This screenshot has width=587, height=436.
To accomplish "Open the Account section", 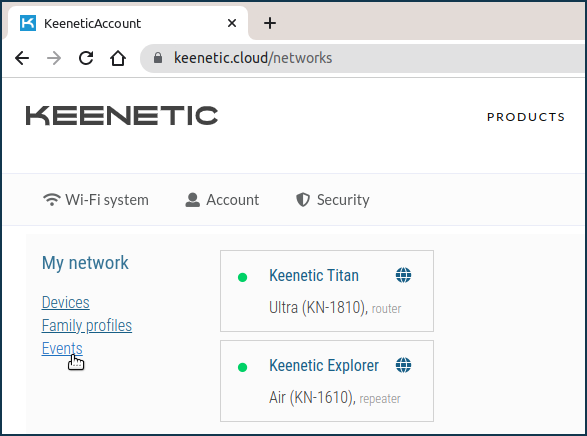I will tap(222, 200).
